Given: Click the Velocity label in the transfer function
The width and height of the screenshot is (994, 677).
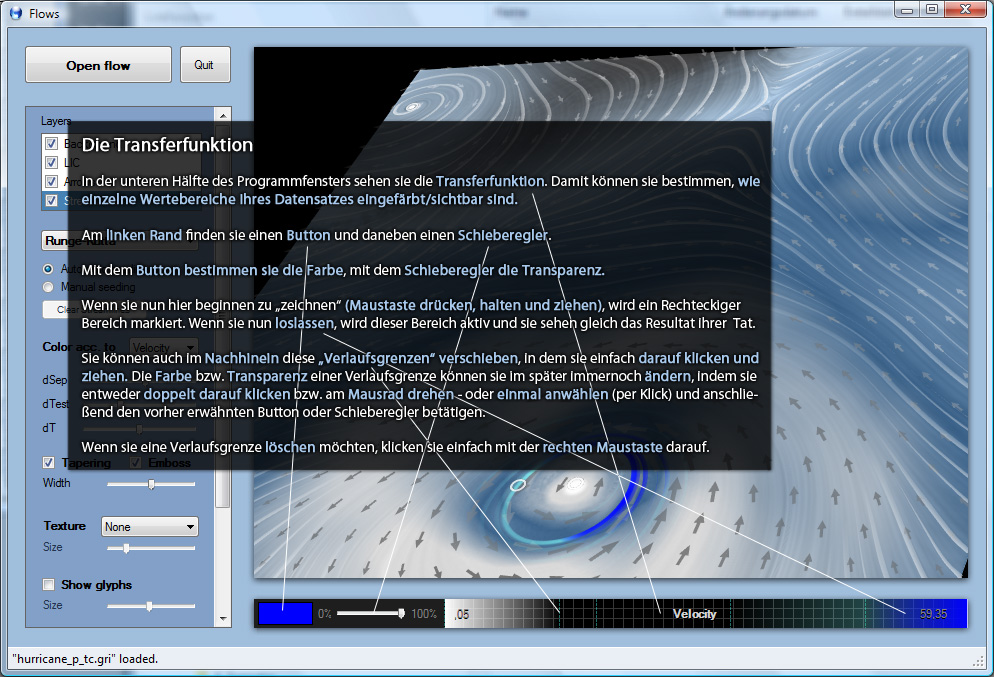Looking at the screenshot, I should [x=695, y=614].
